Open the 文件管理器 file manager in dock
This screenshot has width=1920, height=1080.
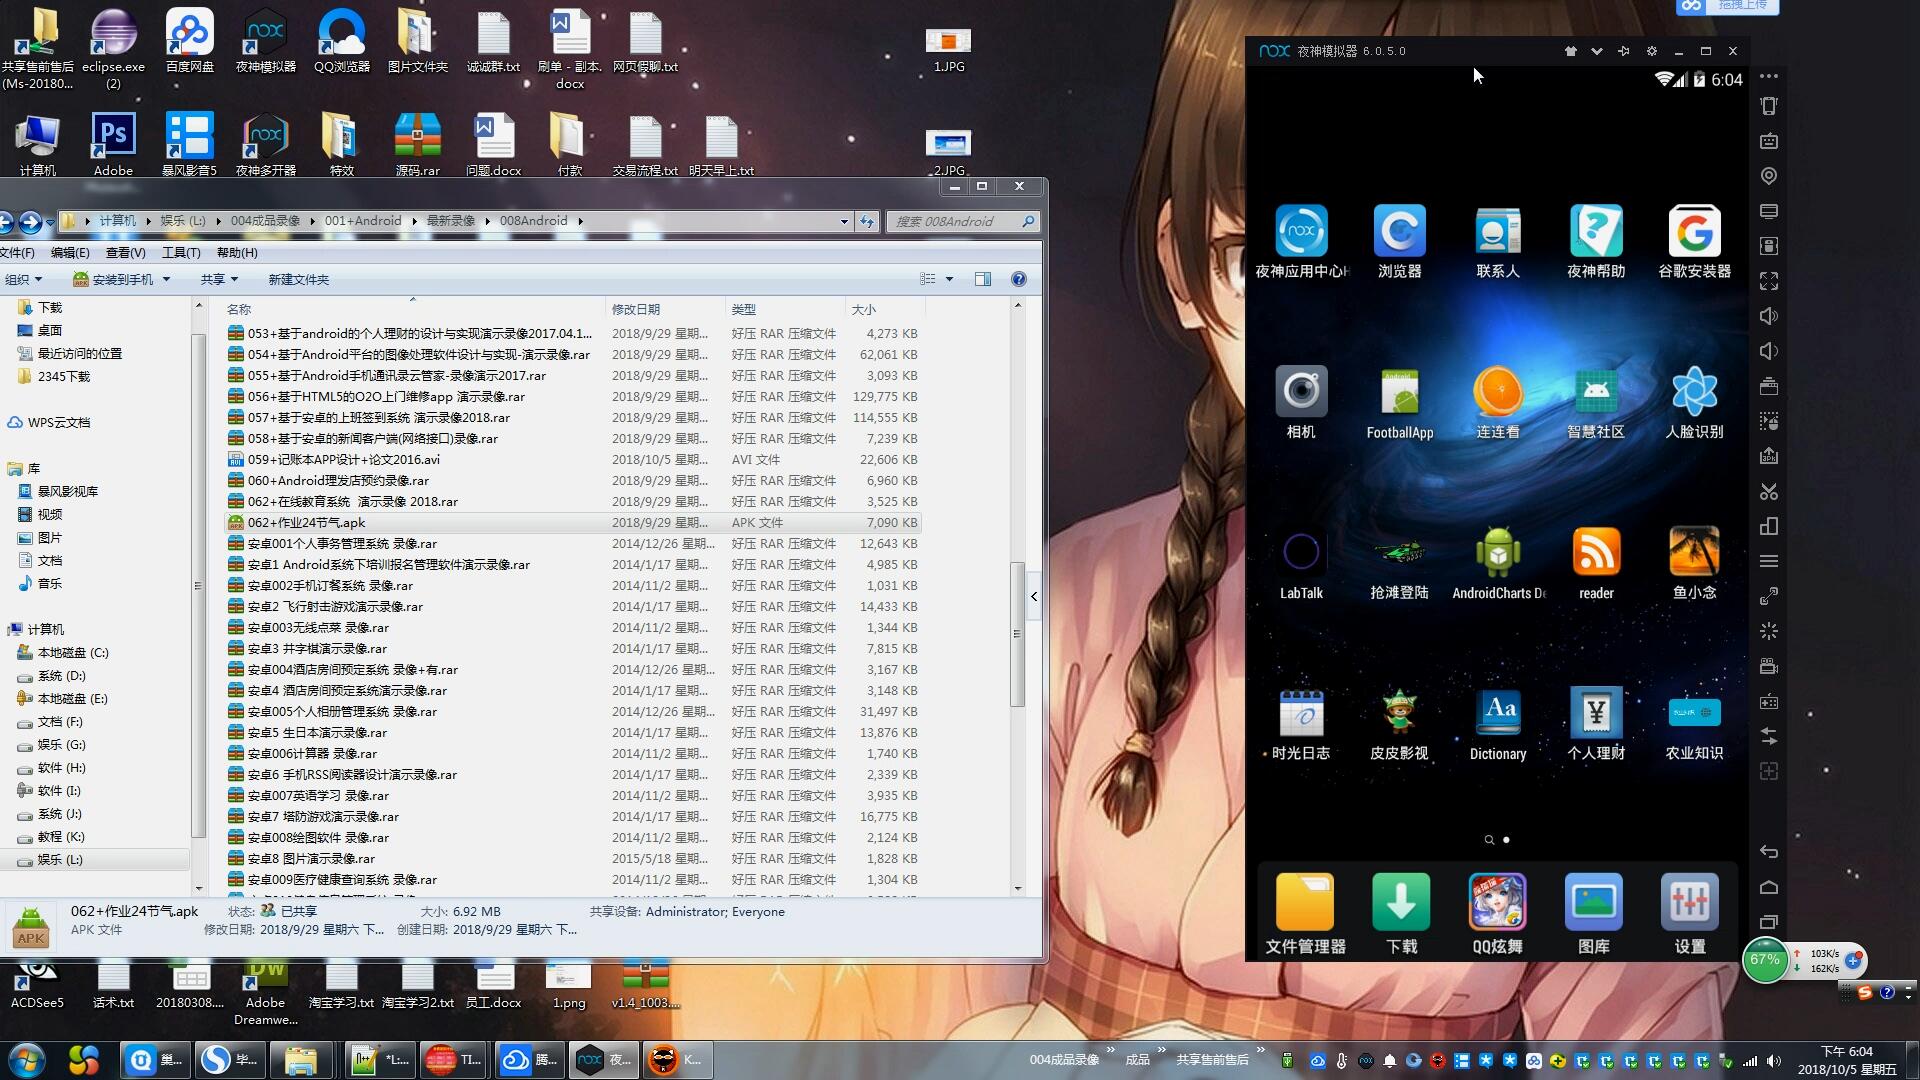[1305, 914]
